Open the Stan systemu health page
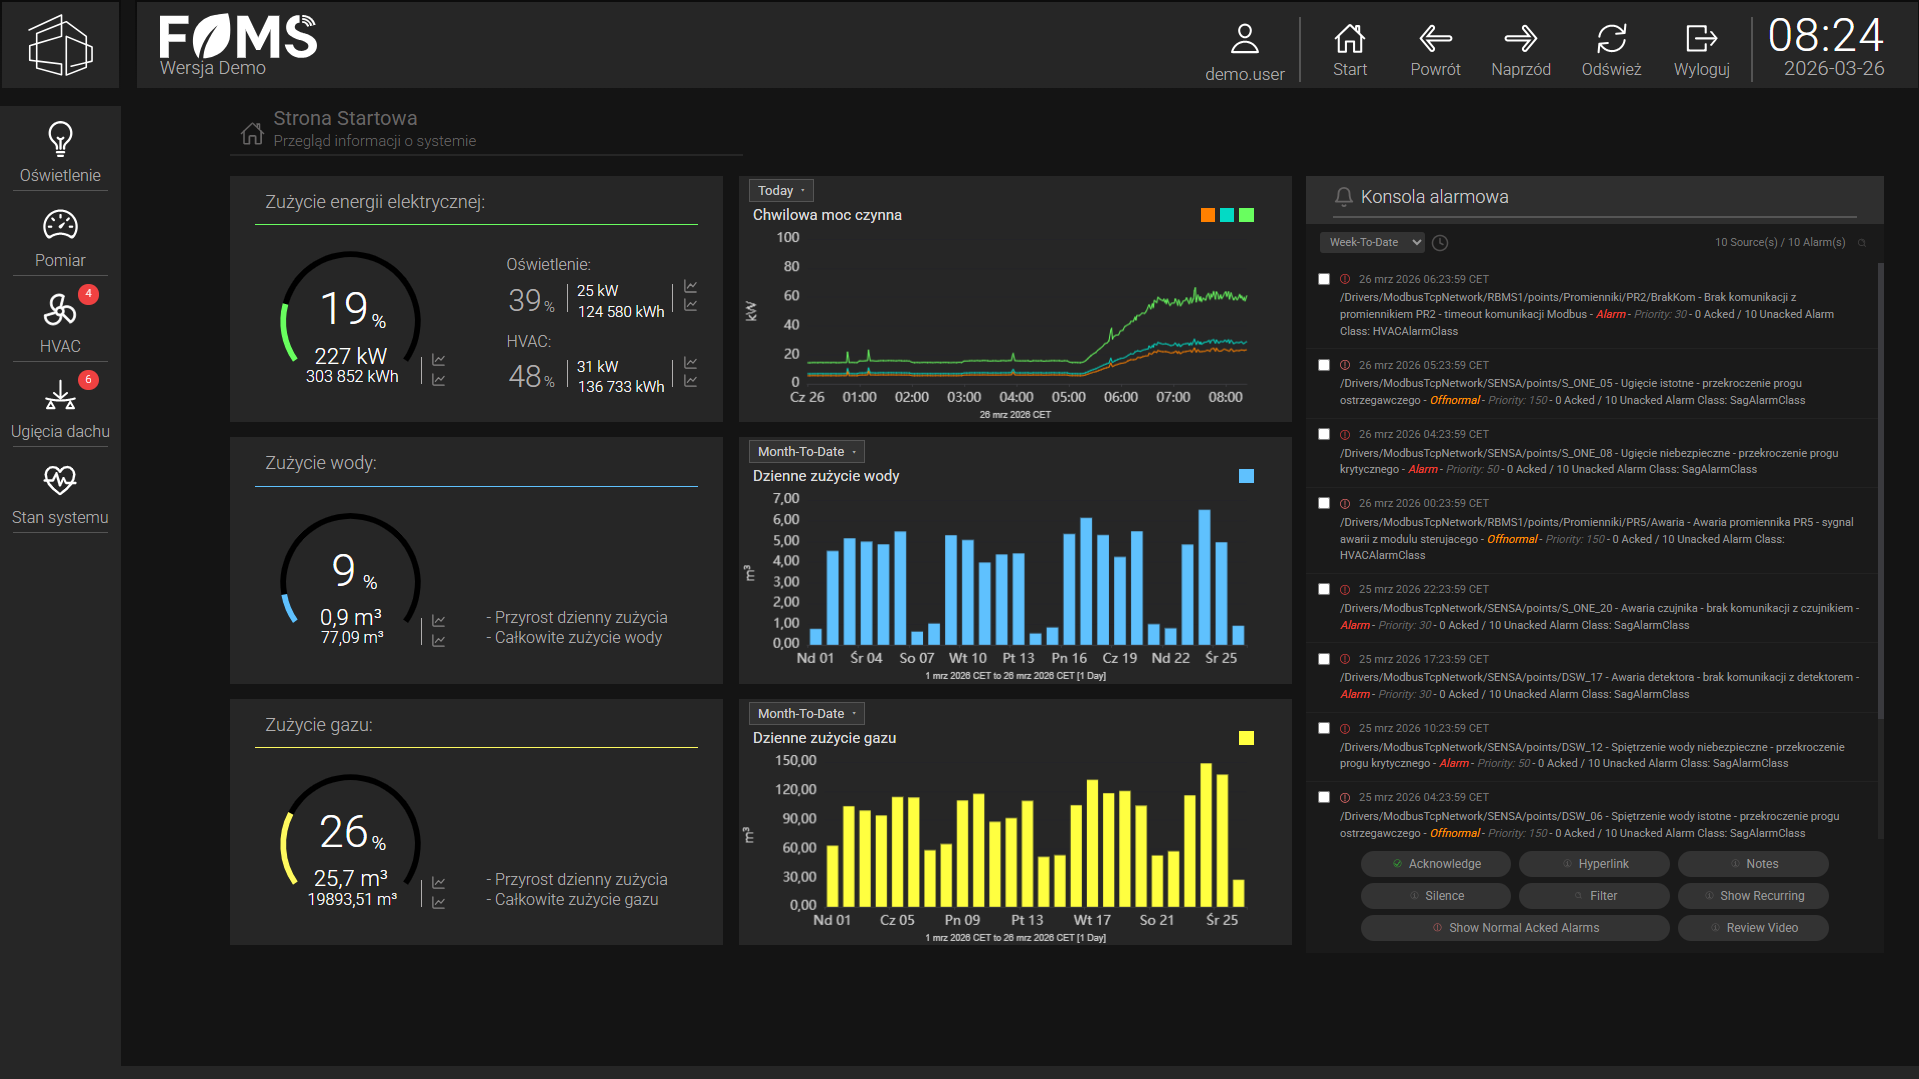1919x1079 pixels. coord(60,495)
